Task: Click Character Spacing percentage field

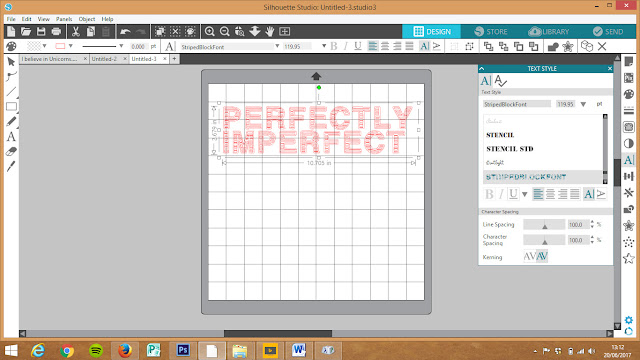Action: [577, 240]
